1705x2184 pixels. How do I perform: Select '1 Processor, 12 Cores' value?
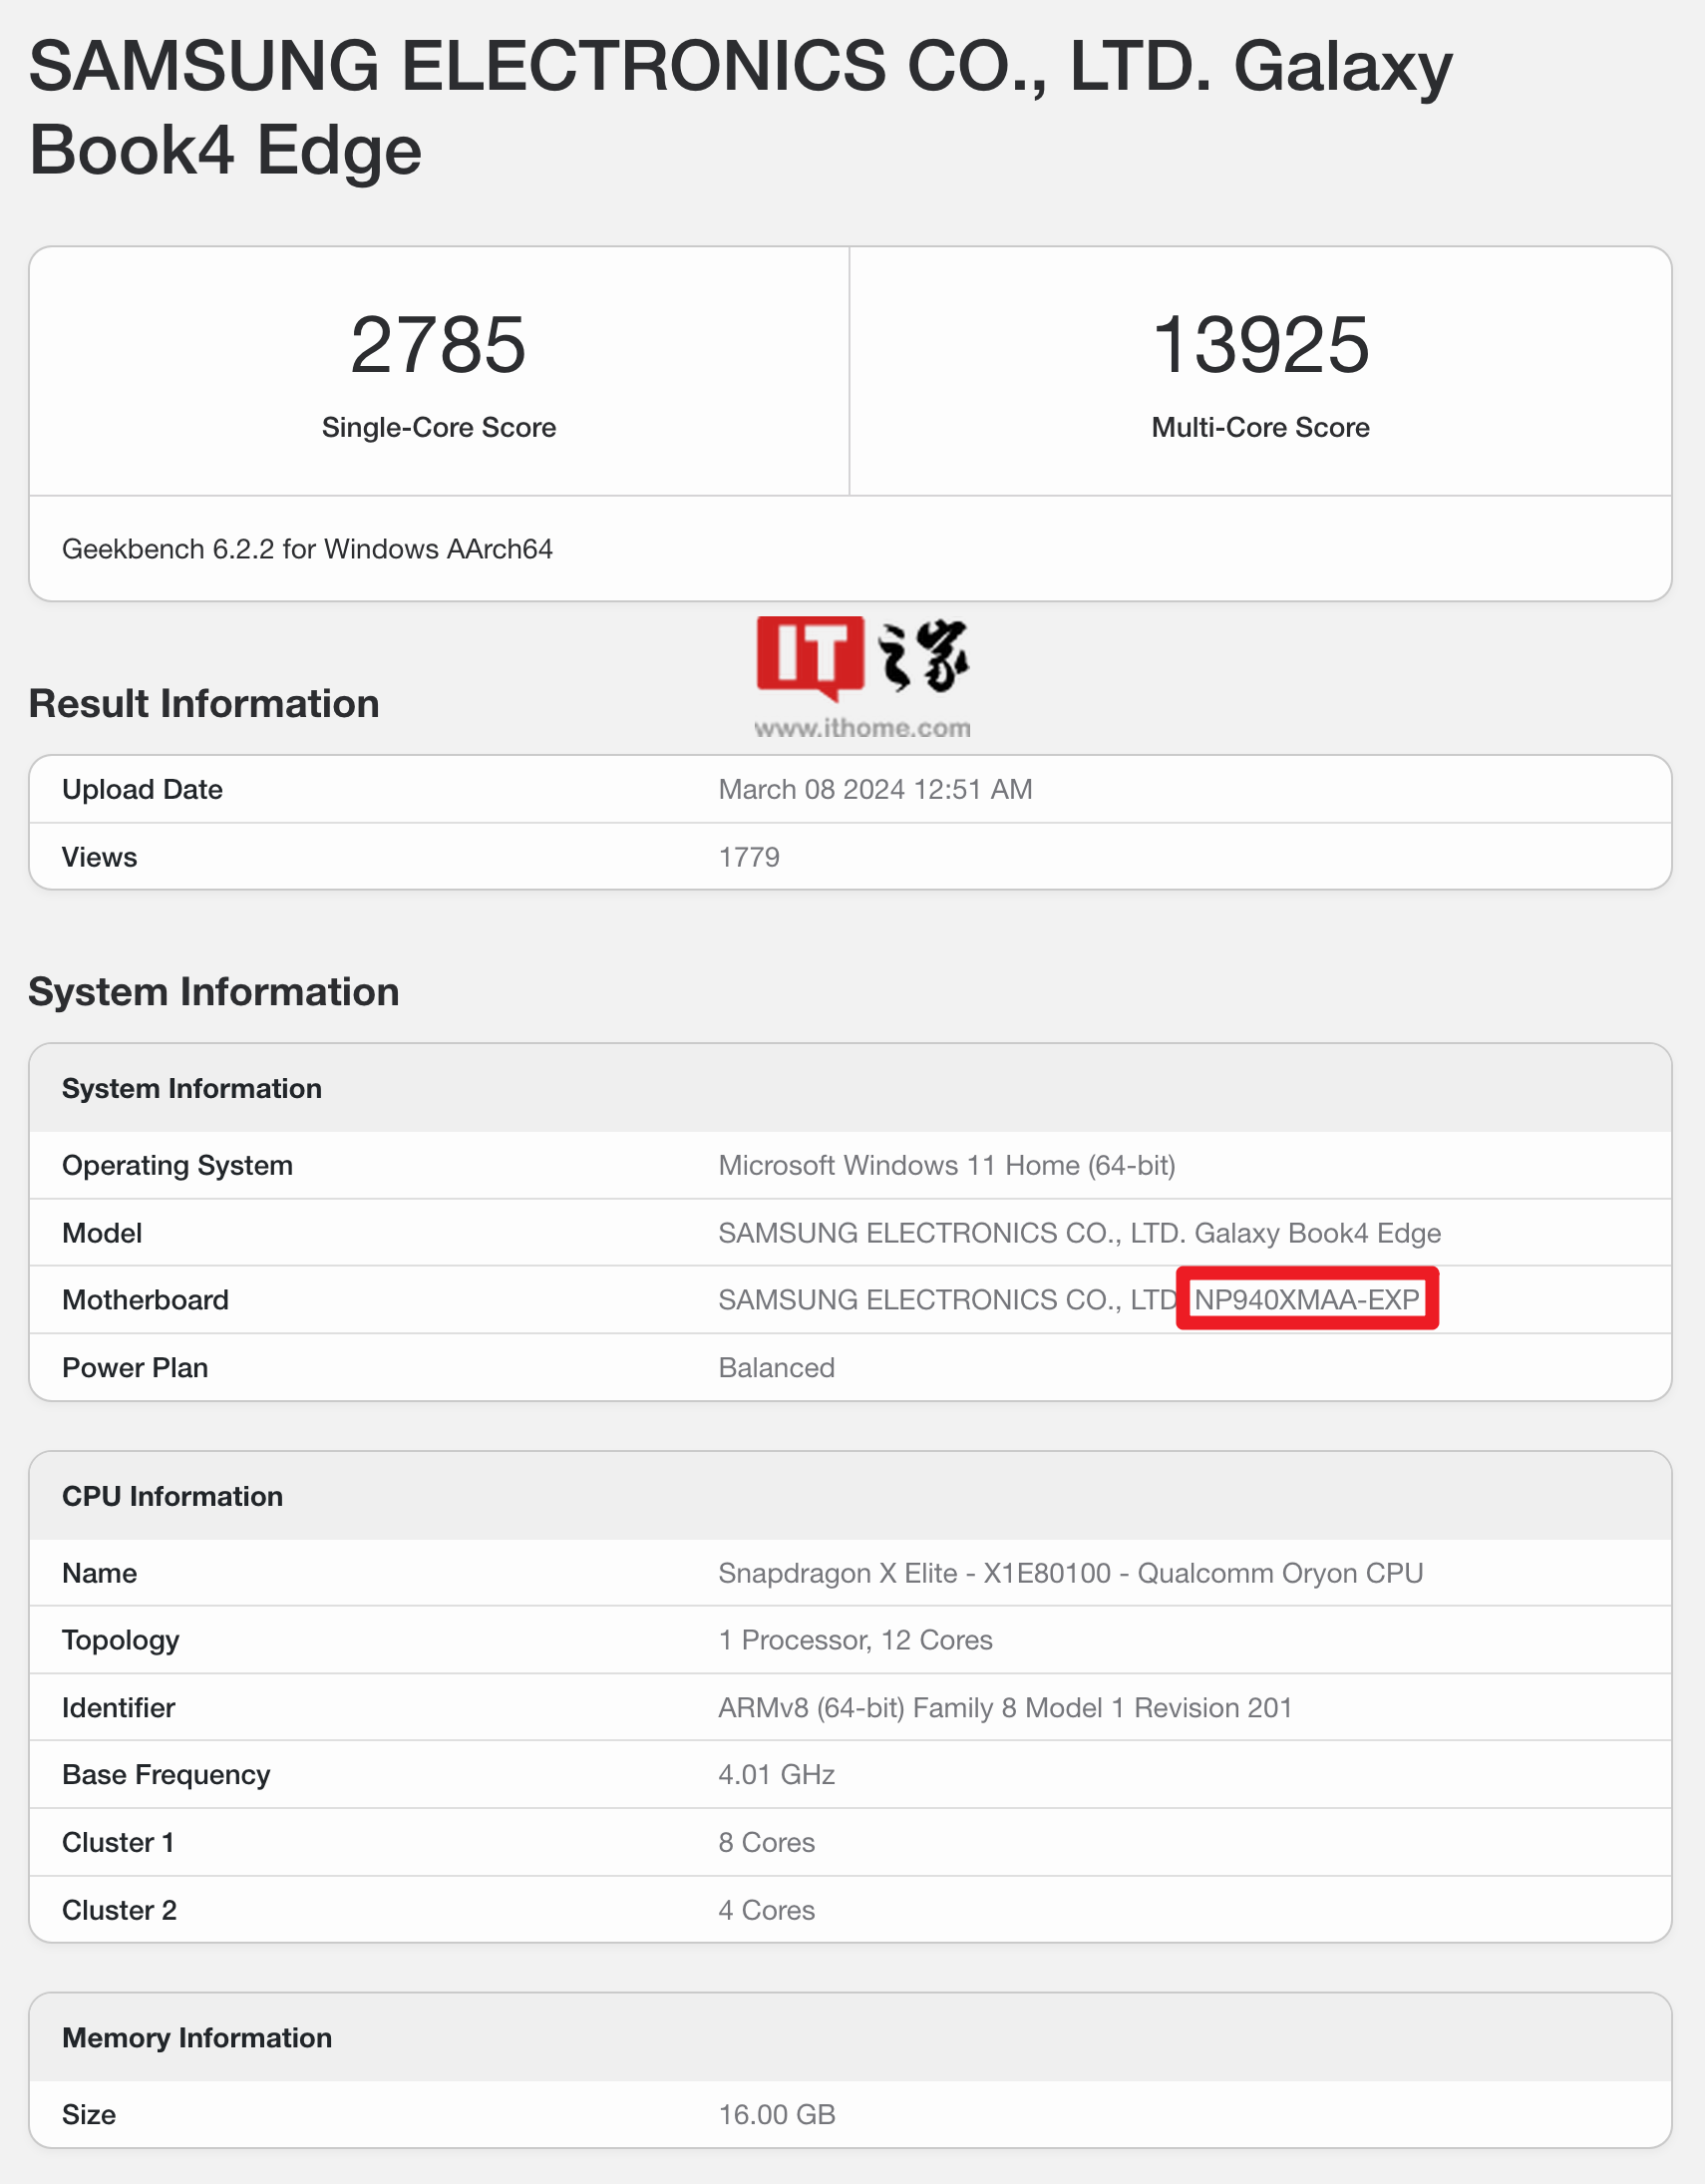click(855, 1640)
